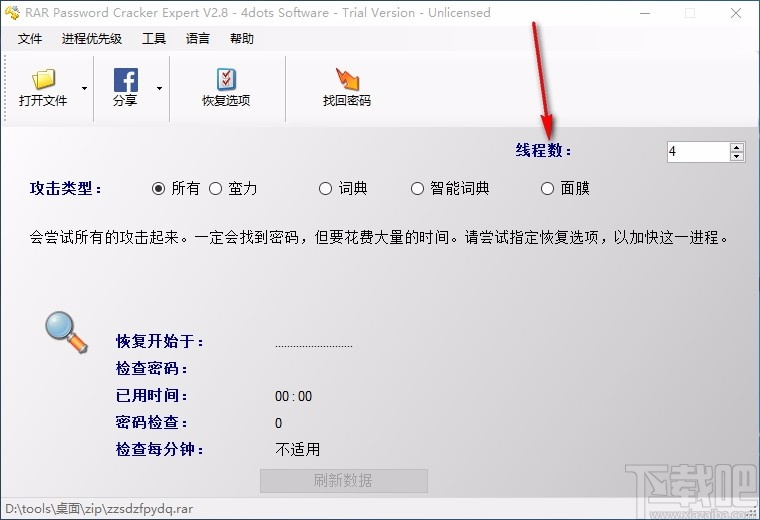Click the file path in the status bar
This screenshot has width=760, height=520.
coord(99,509)
